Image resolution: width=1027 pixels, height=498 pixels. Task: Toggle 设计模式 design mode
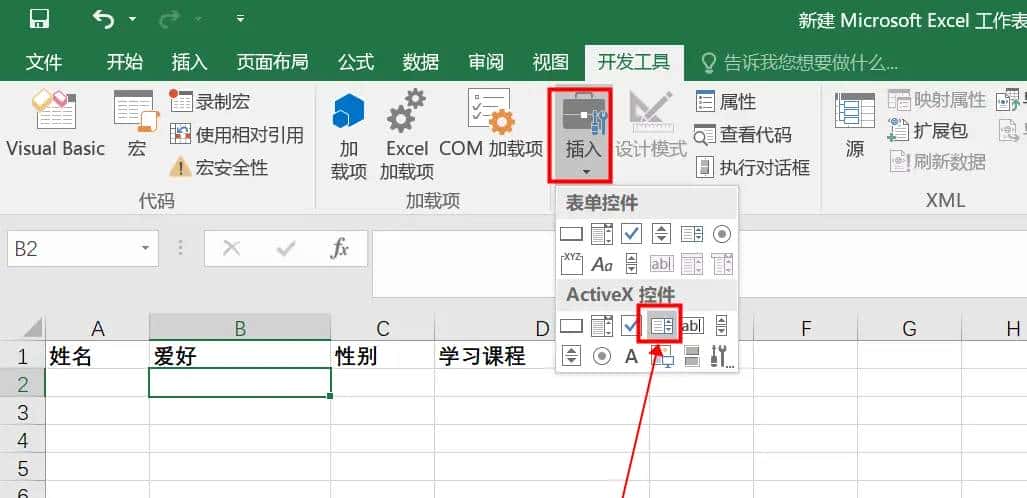pyautogui.click(x=650, y=124)
